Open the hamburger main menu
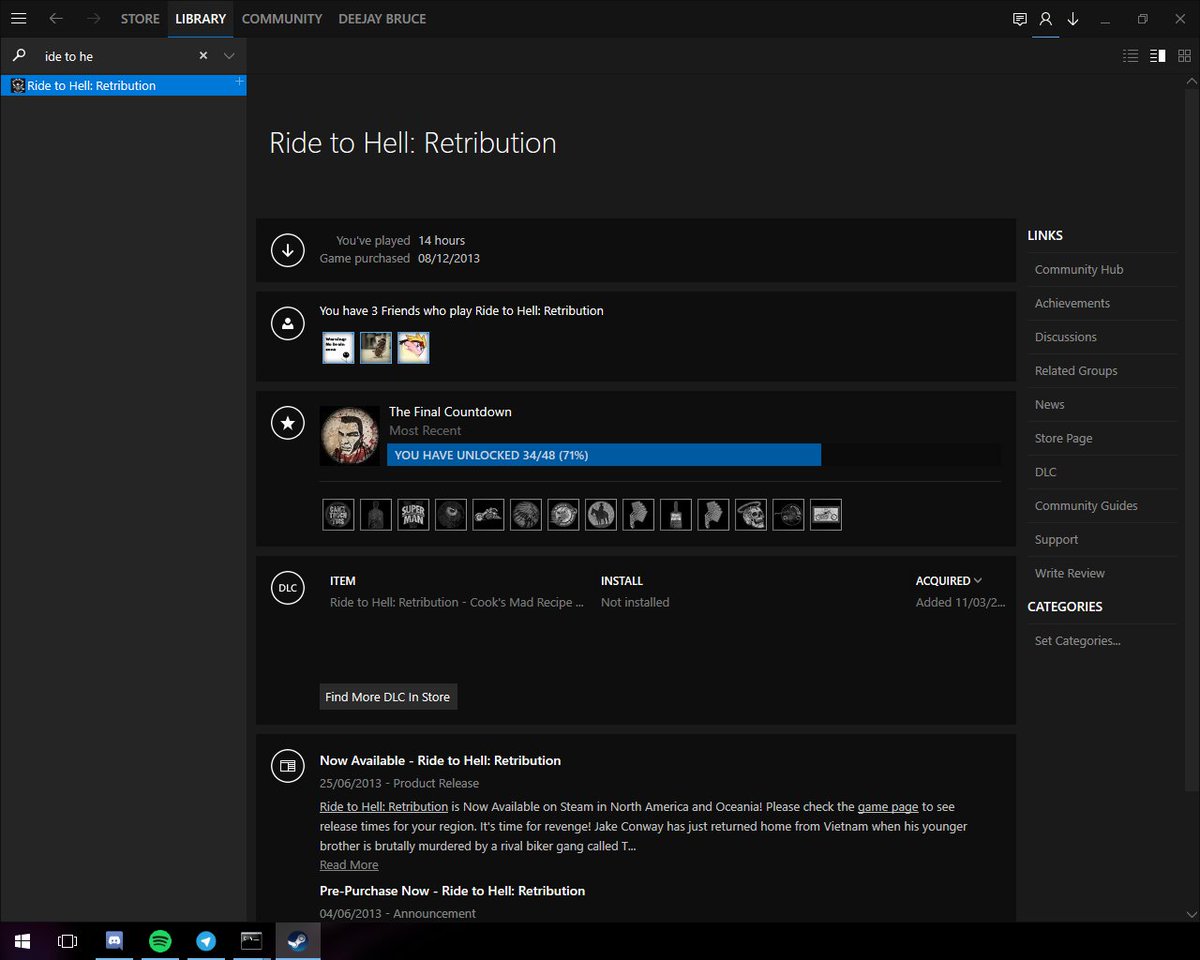Screen dimensions: 1200x960 18,19
